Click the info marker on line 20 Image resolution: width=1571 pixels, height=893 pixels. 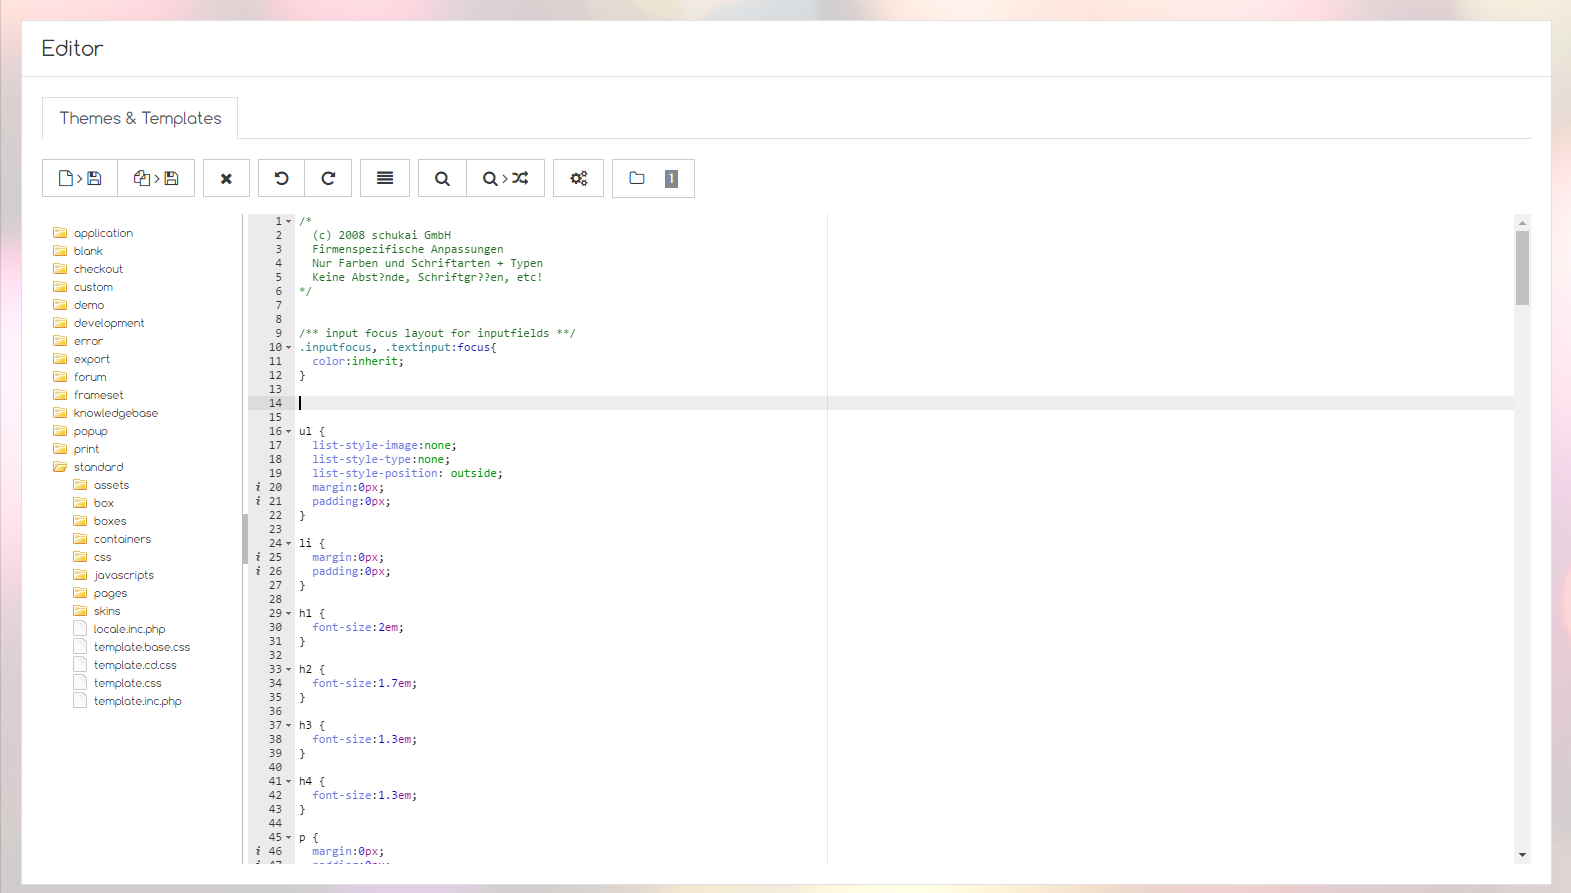258,487
